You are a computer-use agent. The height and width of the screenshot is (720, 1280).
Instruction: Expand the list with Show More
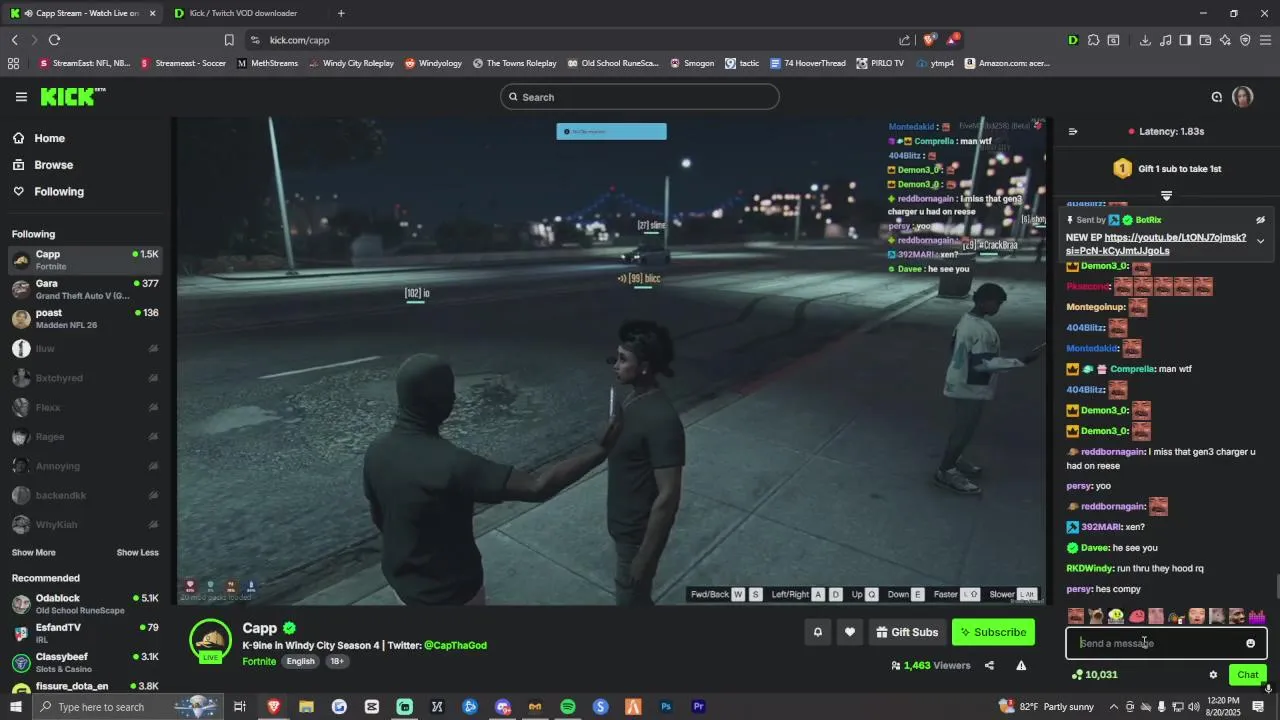click(x=33, y=552)
